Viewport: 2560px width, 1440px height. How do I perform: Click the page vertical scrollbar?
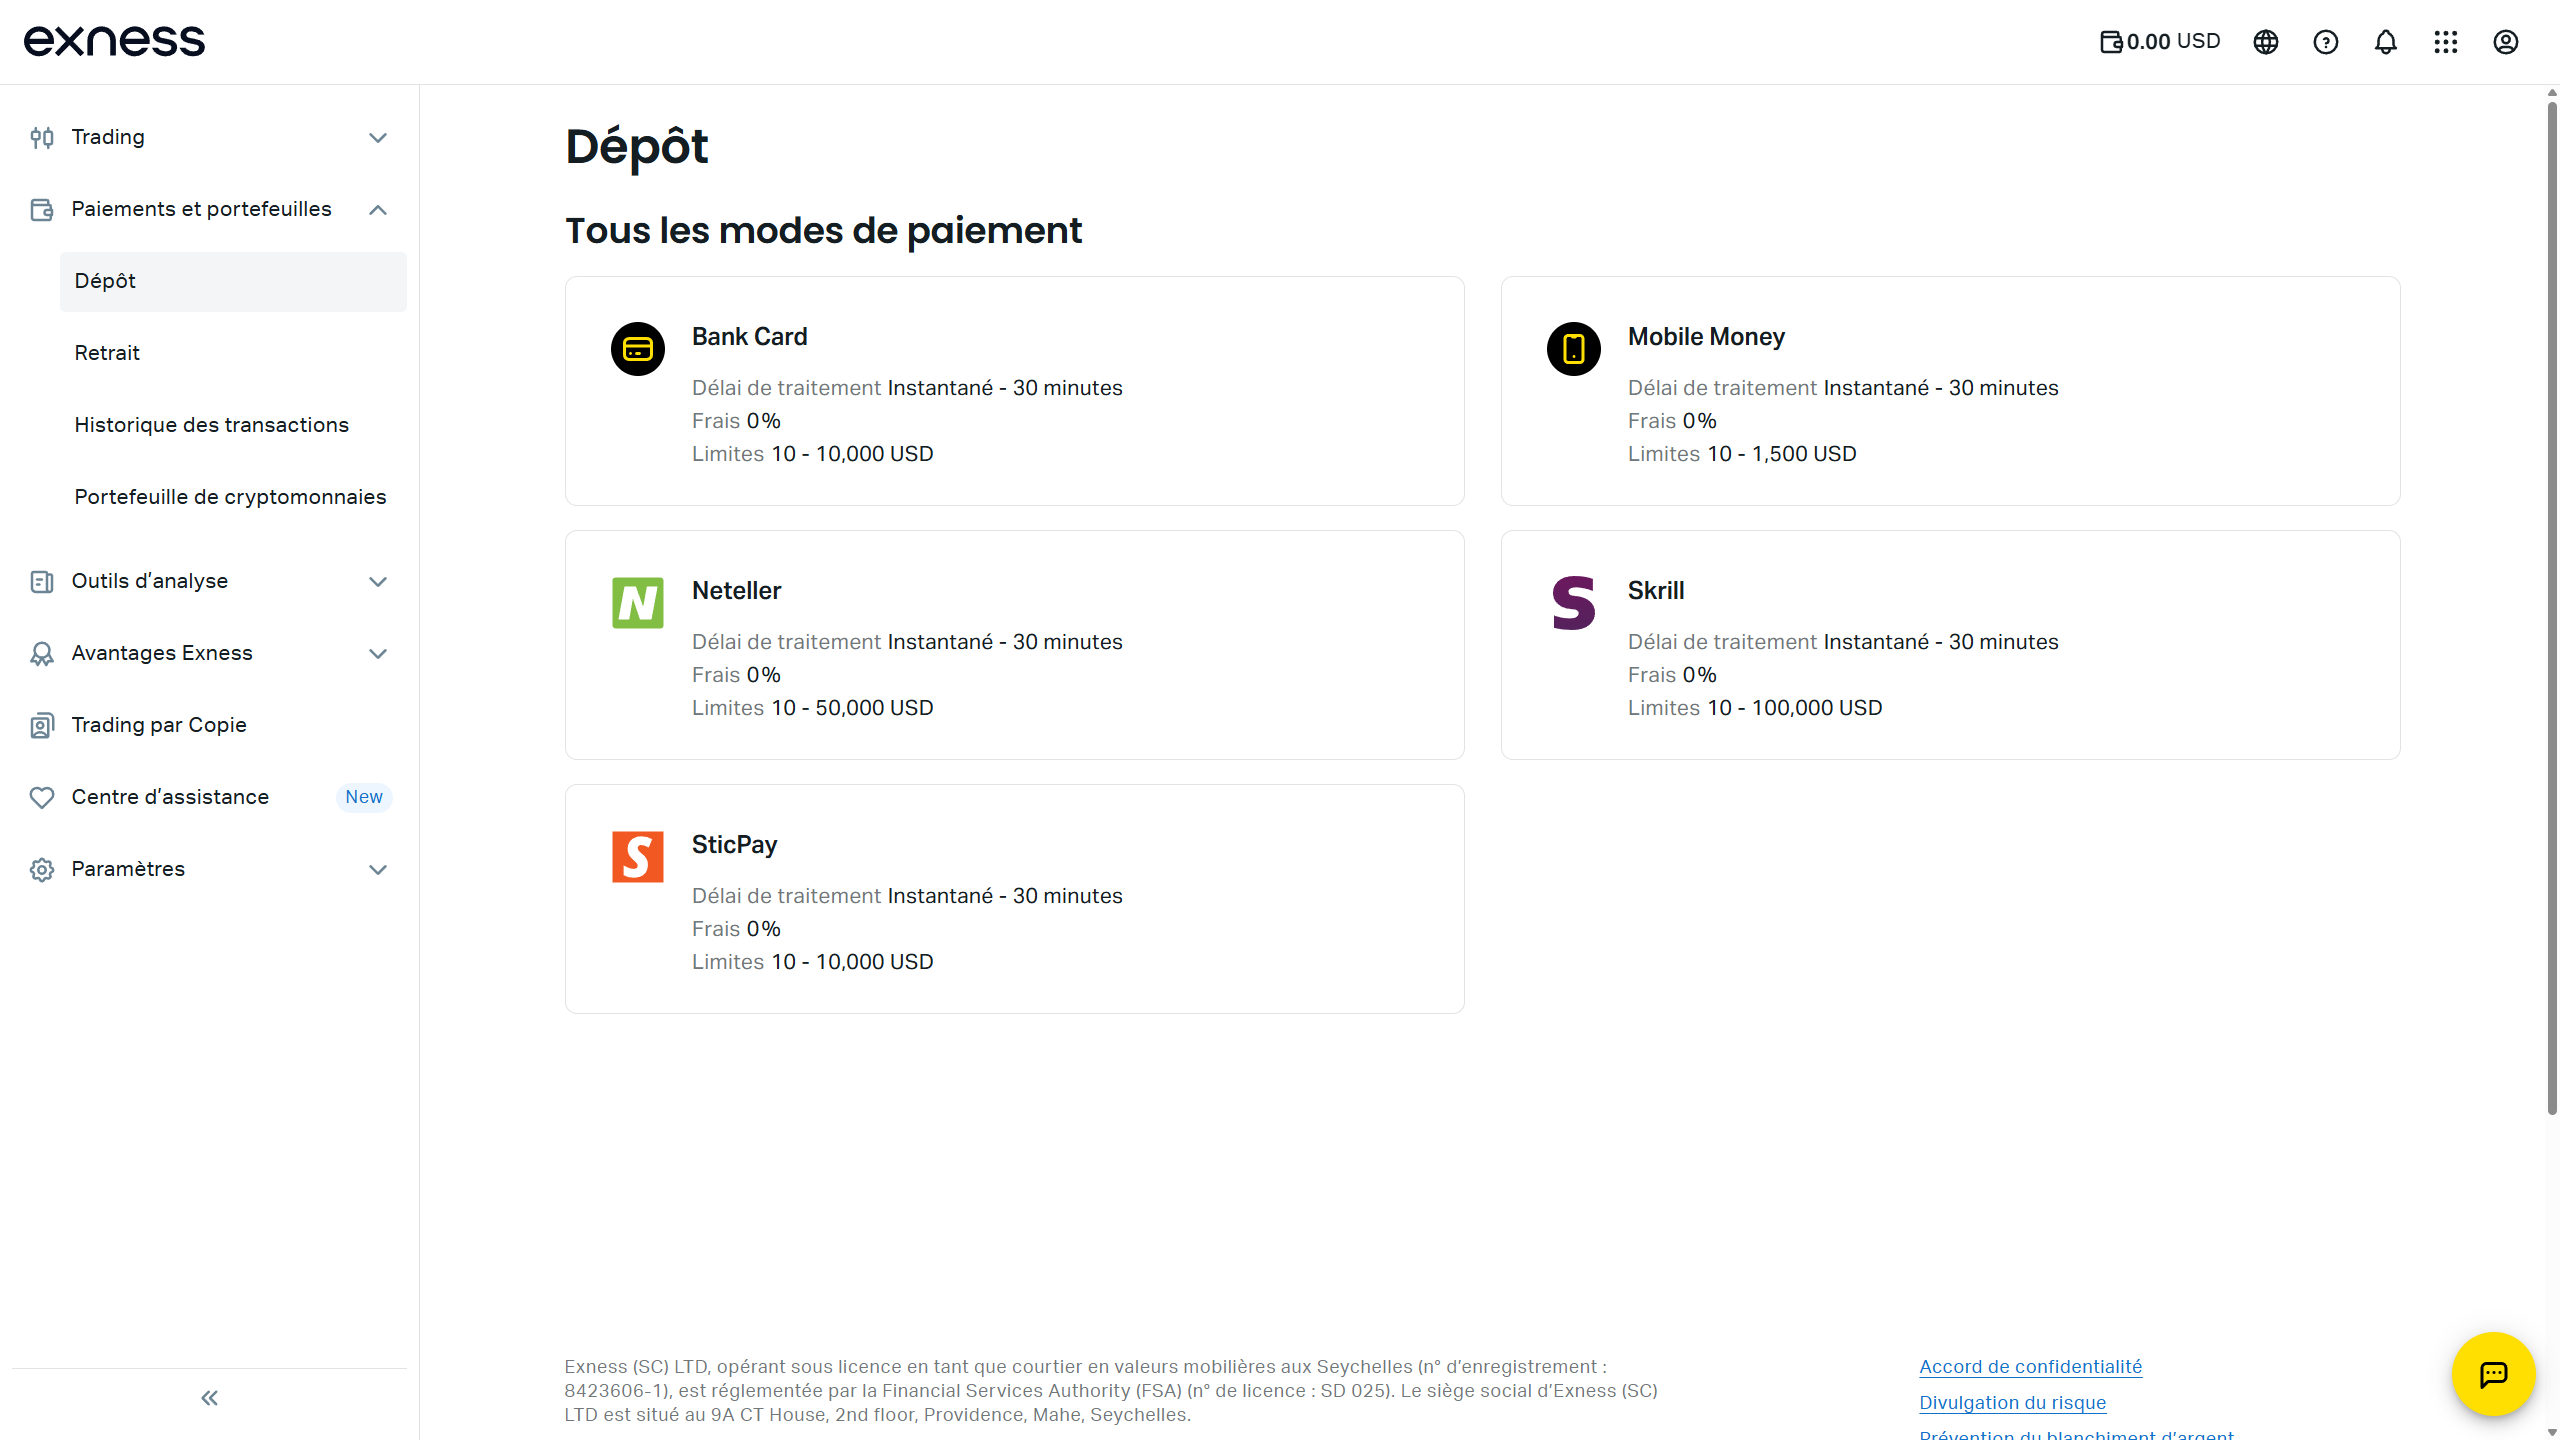(2552, 606)
